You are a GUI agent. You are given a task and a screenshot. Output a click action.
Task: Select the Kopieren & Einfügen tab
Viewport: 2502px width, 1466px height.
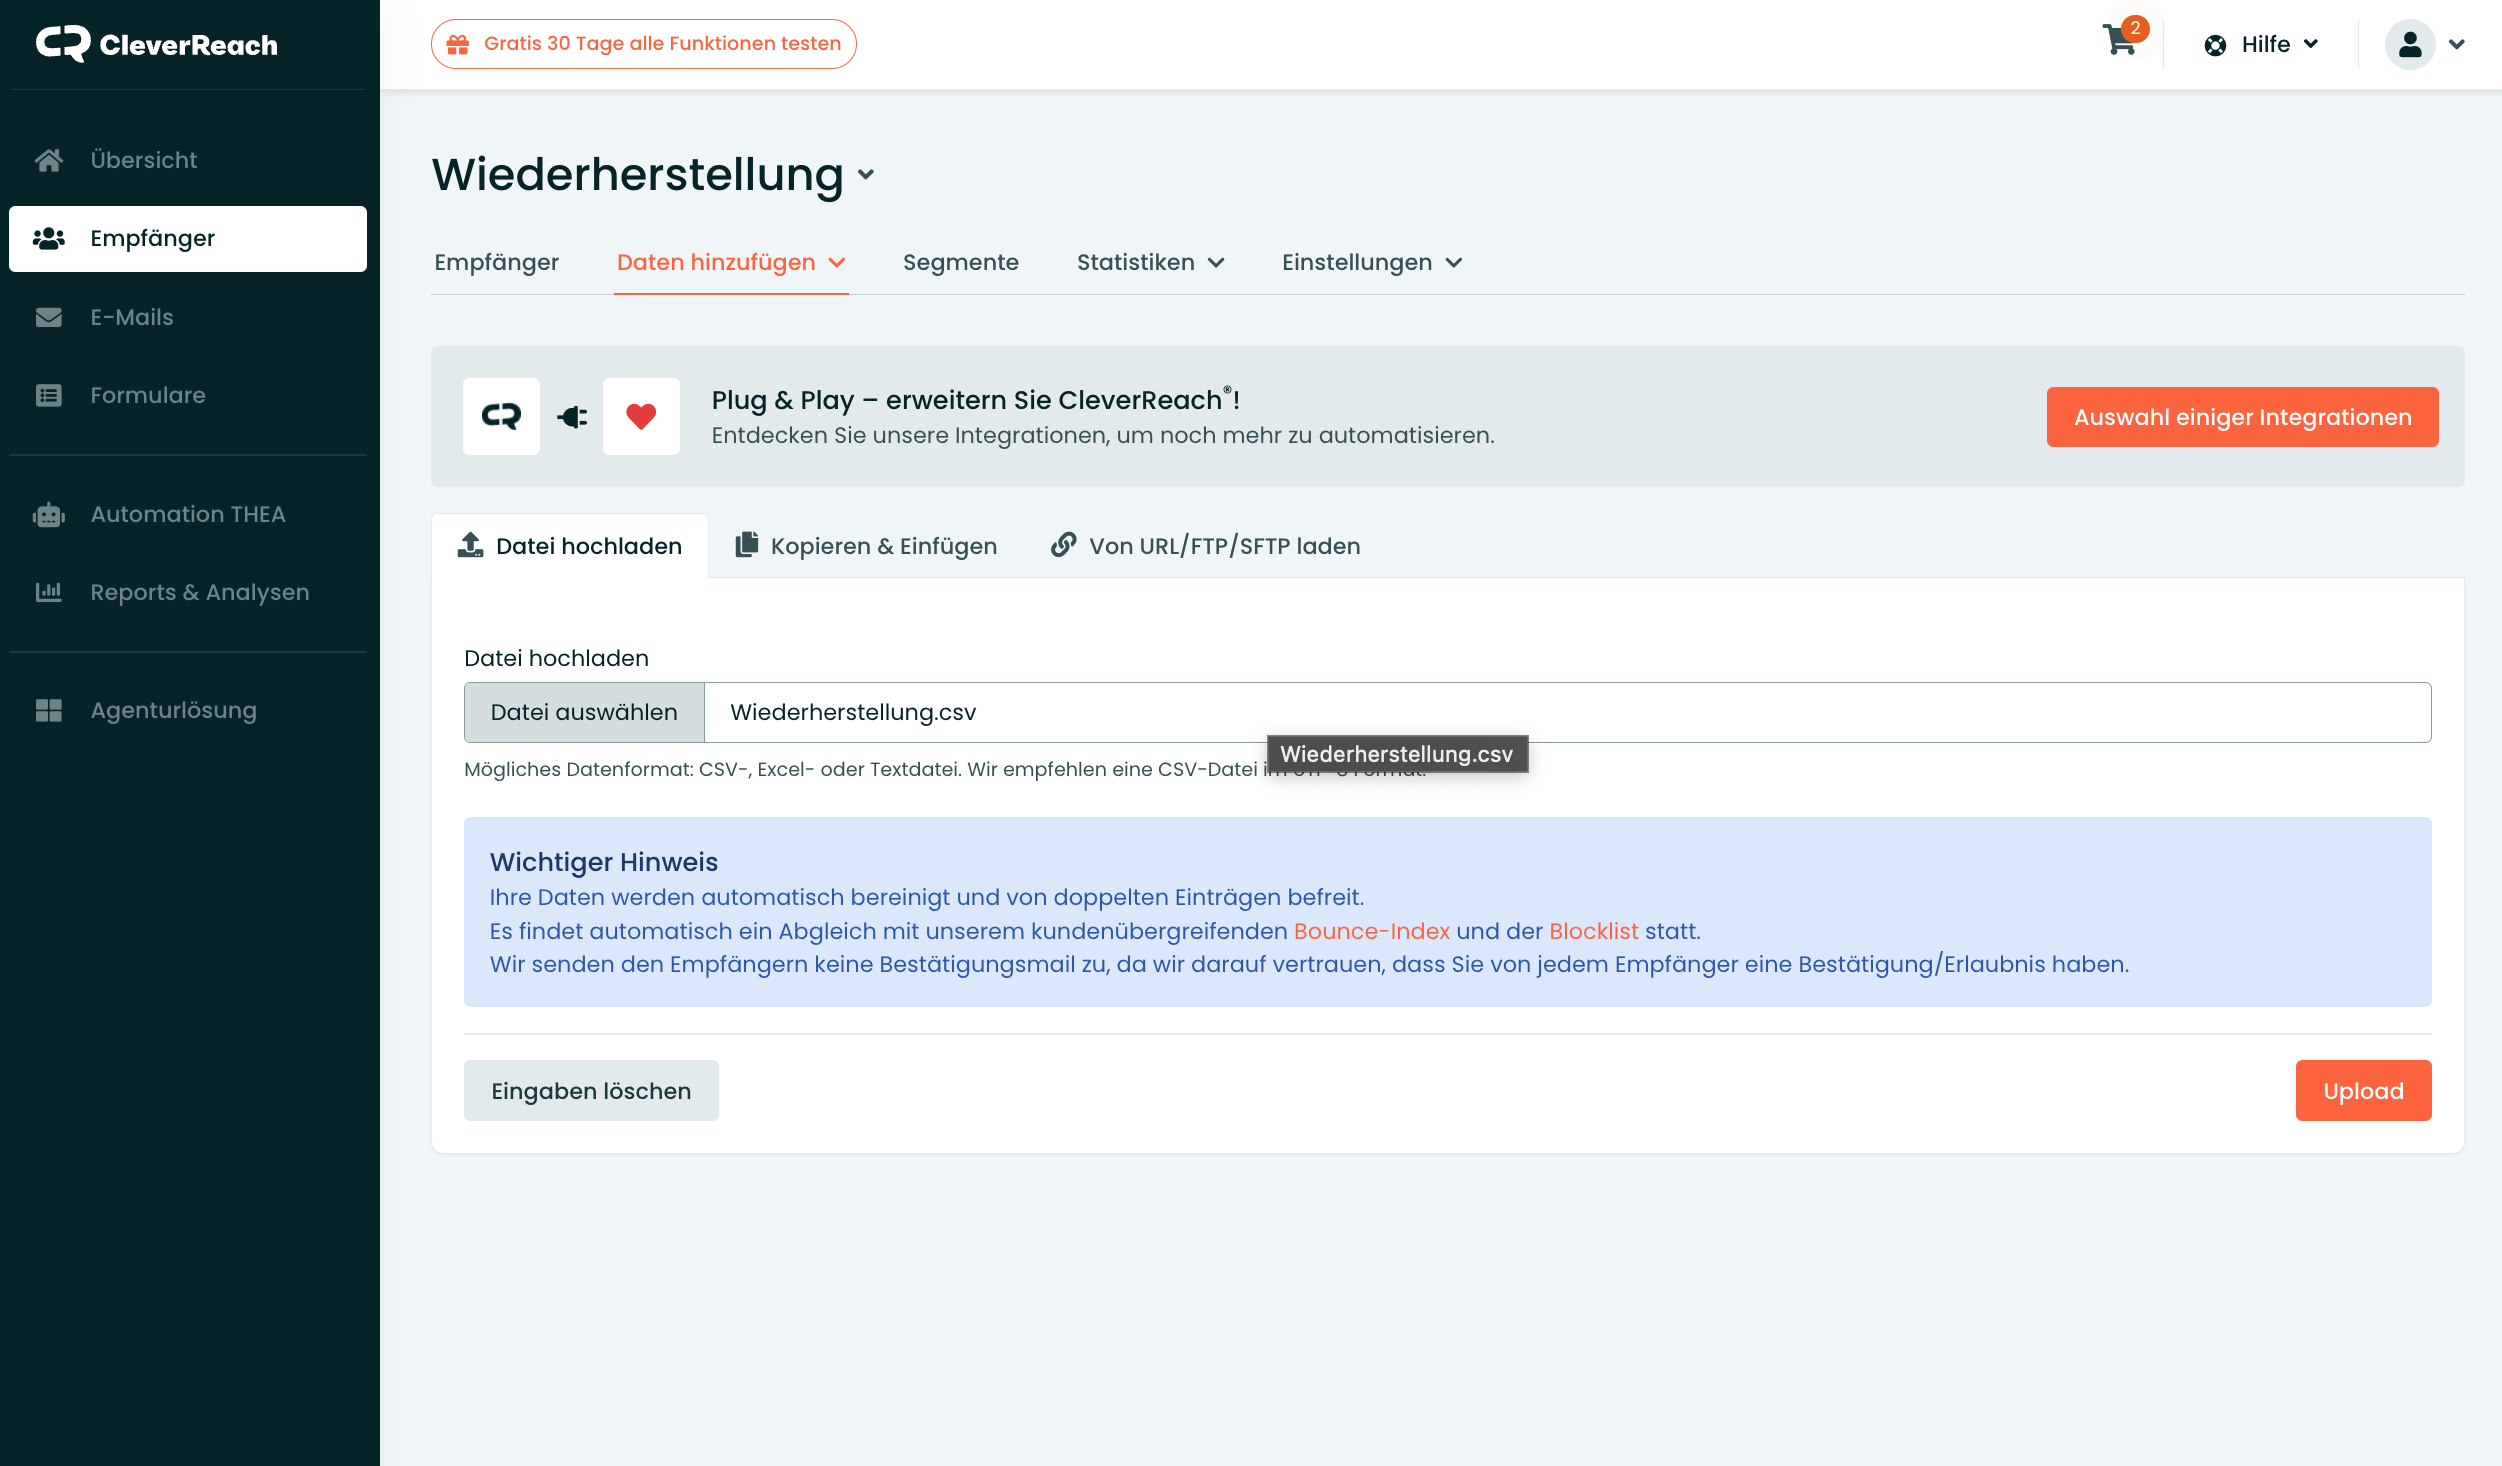(x=866, y=546)
